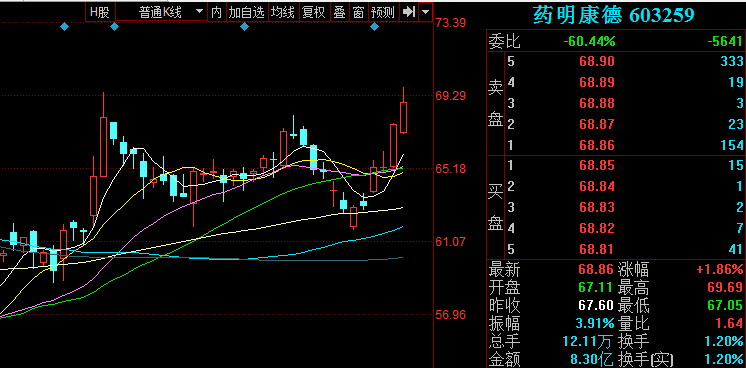This screenshot has height=368, width=746.
Task: Click the 买盘 section label
Action: [495, 207]
